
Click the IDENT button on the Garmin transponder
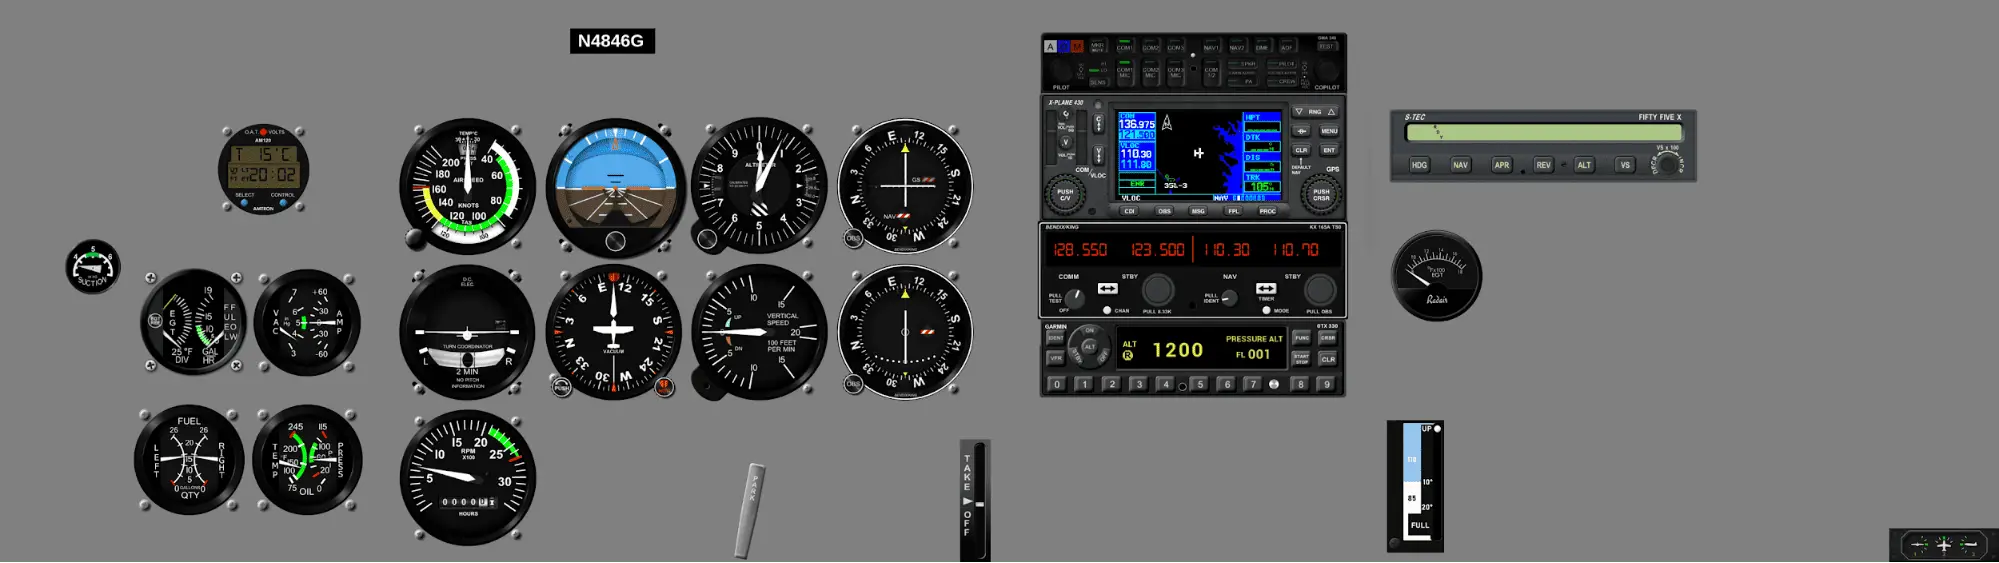[x=1056, y=338]
